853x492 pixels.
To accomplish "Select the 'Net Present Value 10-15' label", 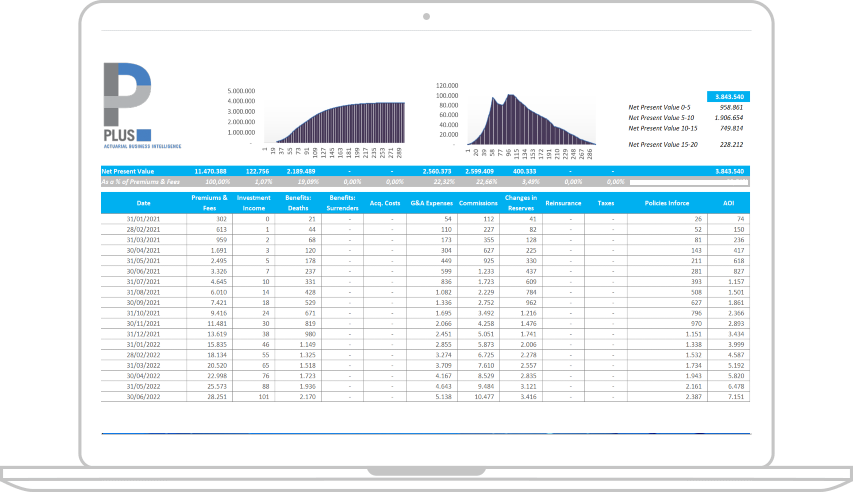I will point(663,128).
